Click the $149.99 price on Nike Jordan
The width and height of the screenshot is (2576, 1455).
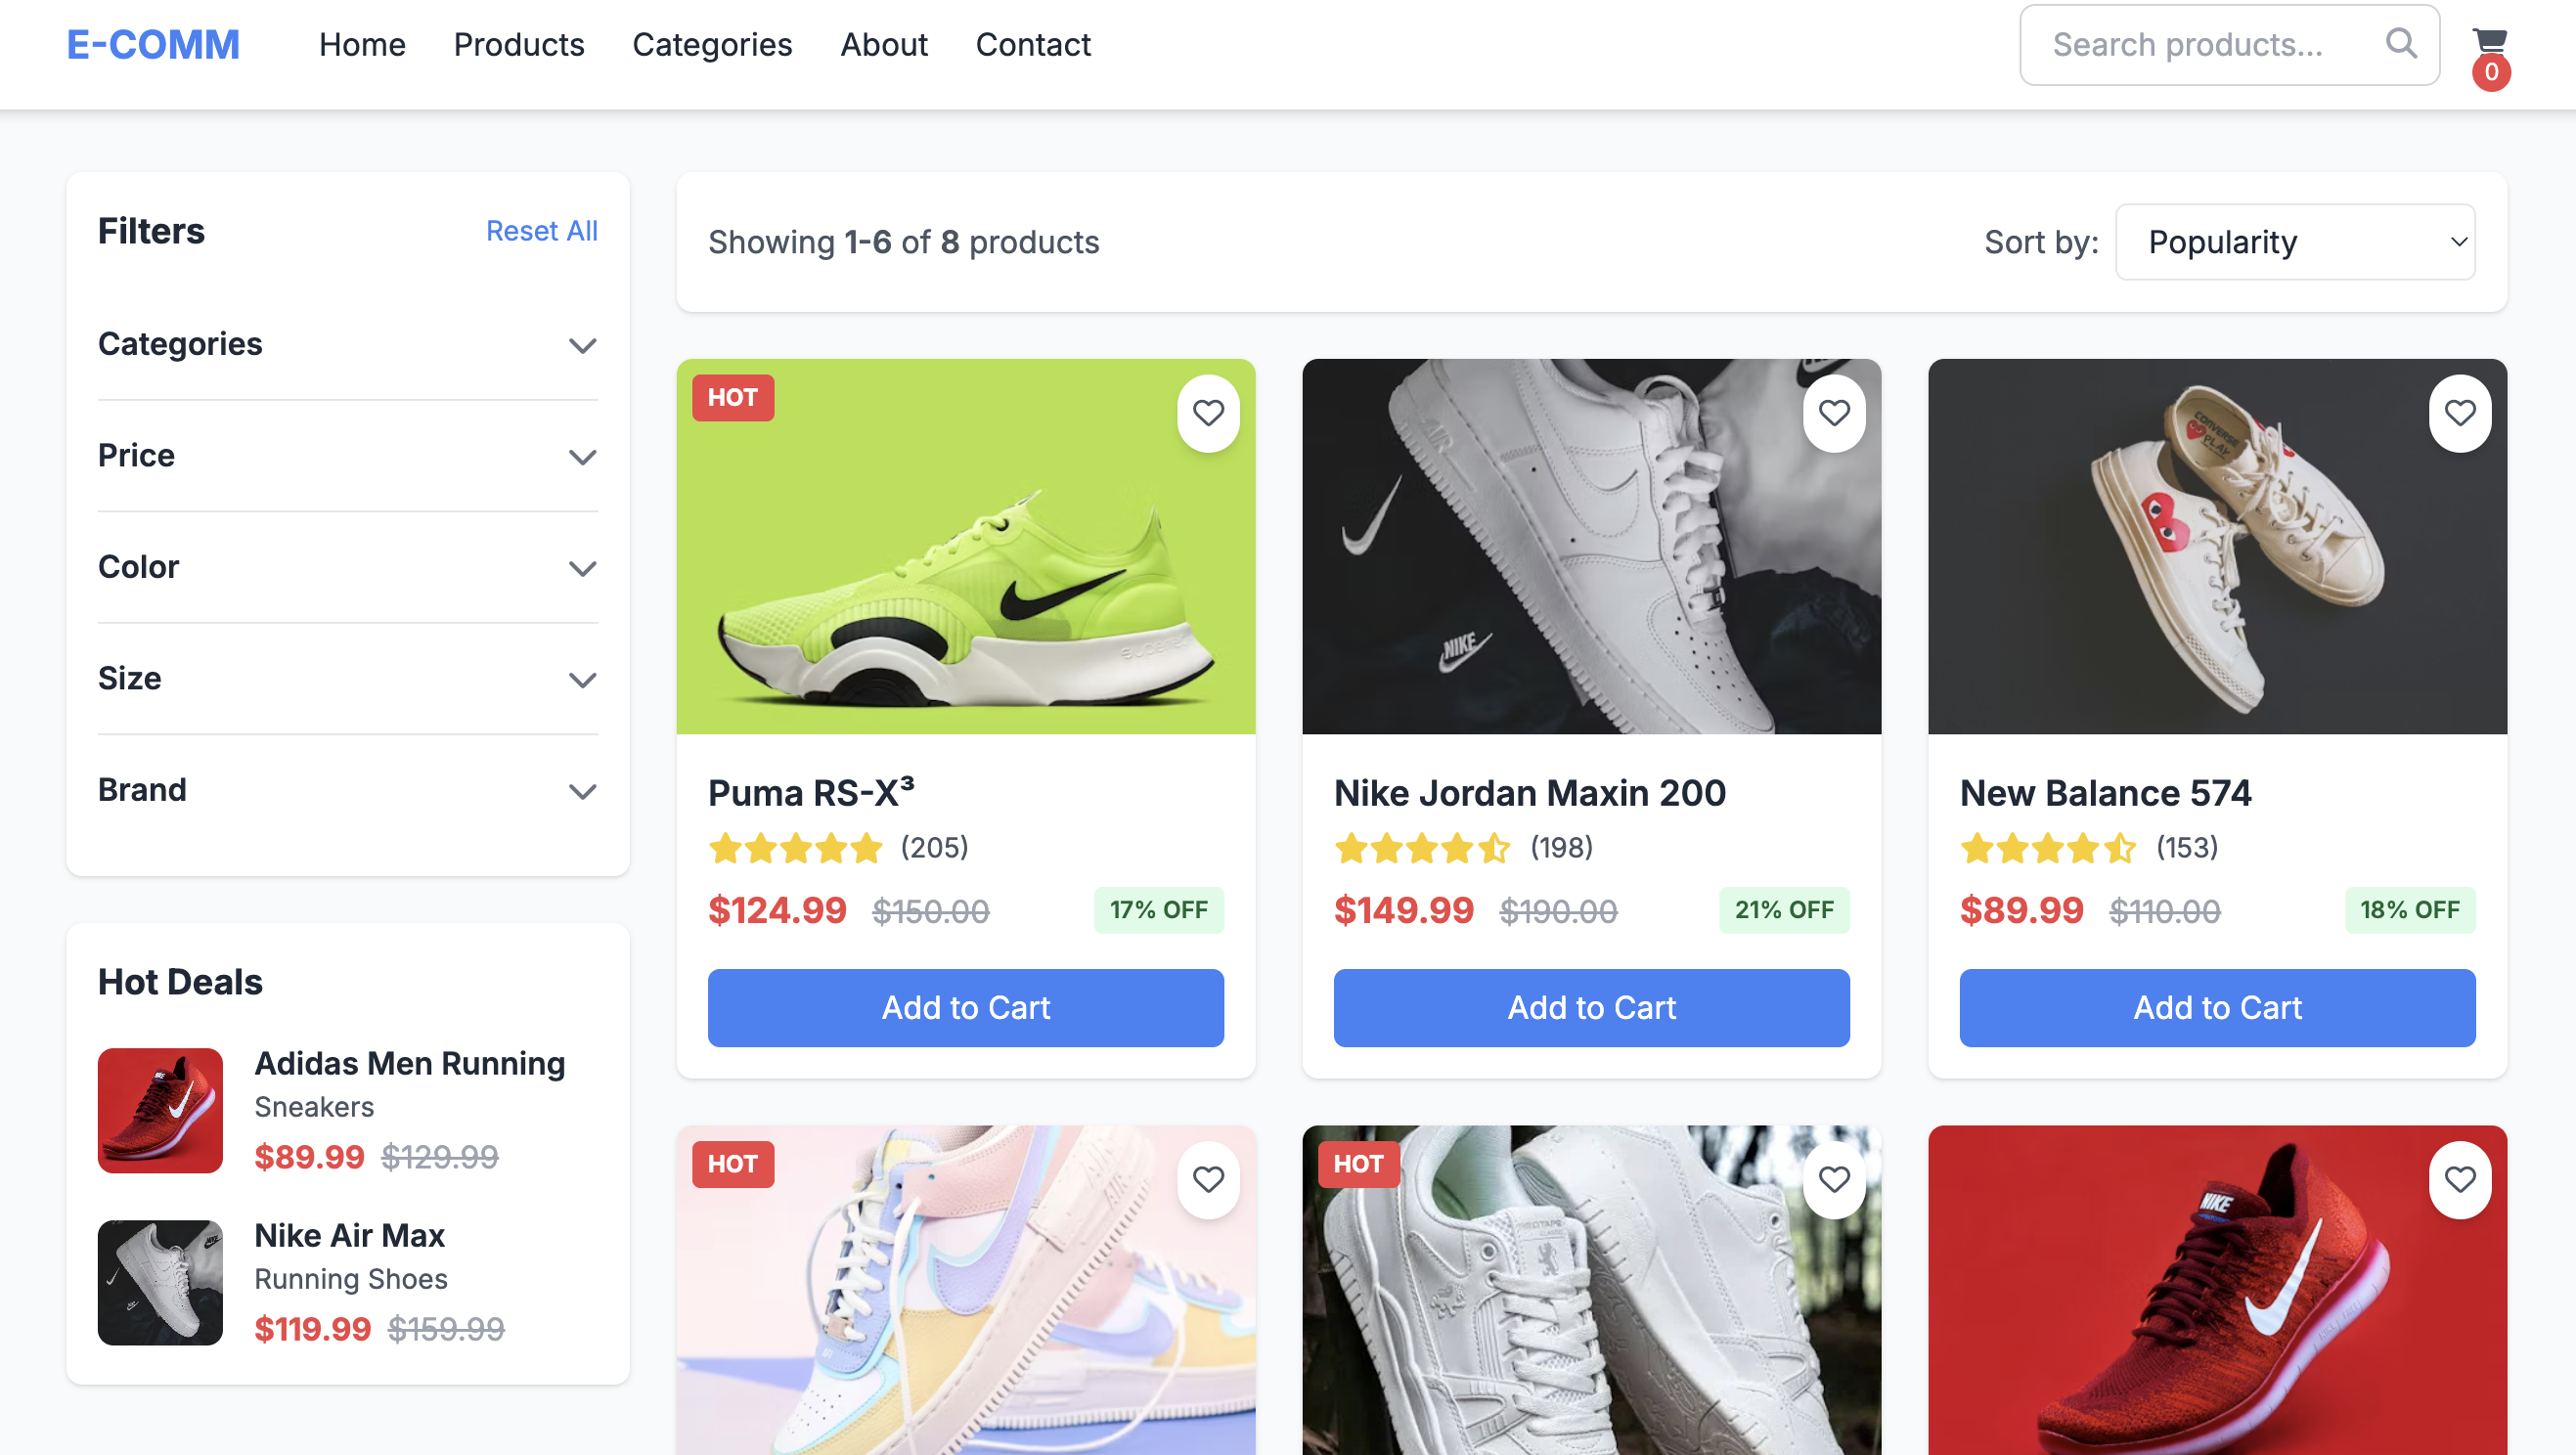click(x=1404, y=911)
